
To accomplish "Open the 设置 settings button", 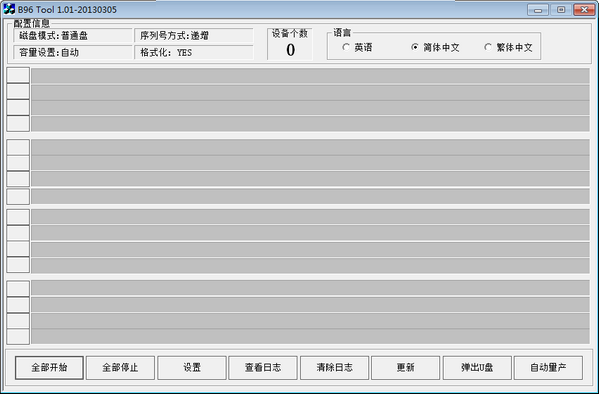I will point(192,368).
